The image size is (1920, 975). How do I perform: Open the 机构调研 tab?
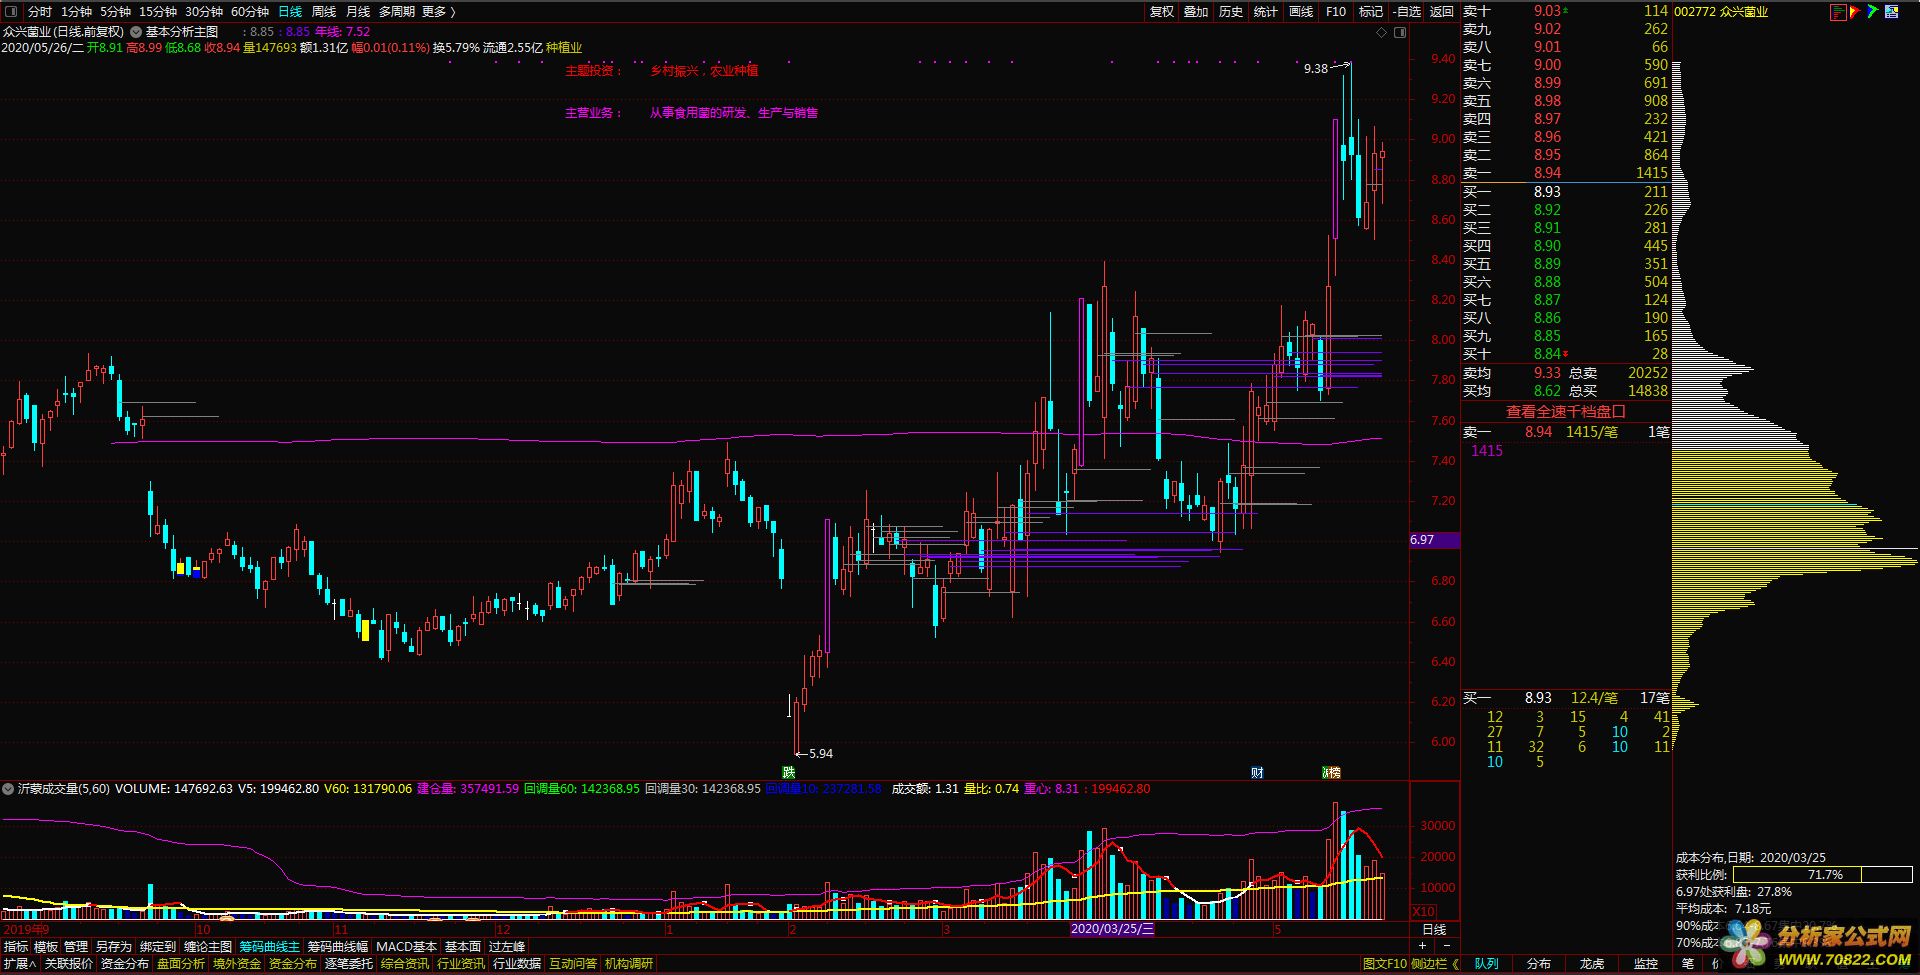629,964
